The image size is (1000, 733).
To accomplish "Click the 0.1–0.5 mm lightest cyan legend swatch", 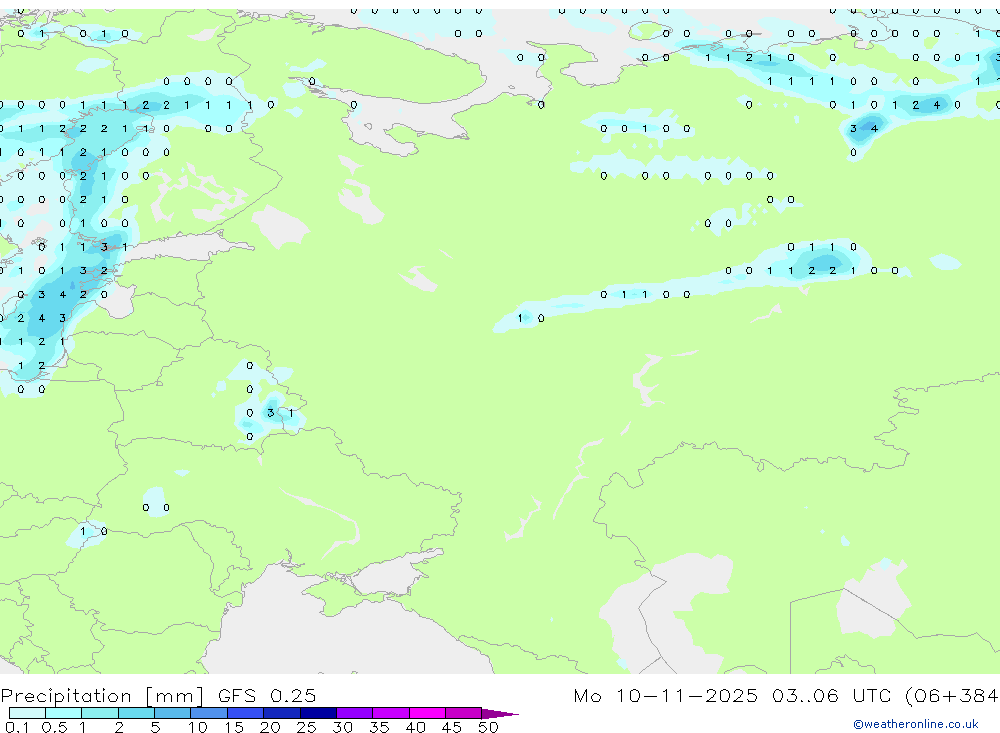I will 27,713.
